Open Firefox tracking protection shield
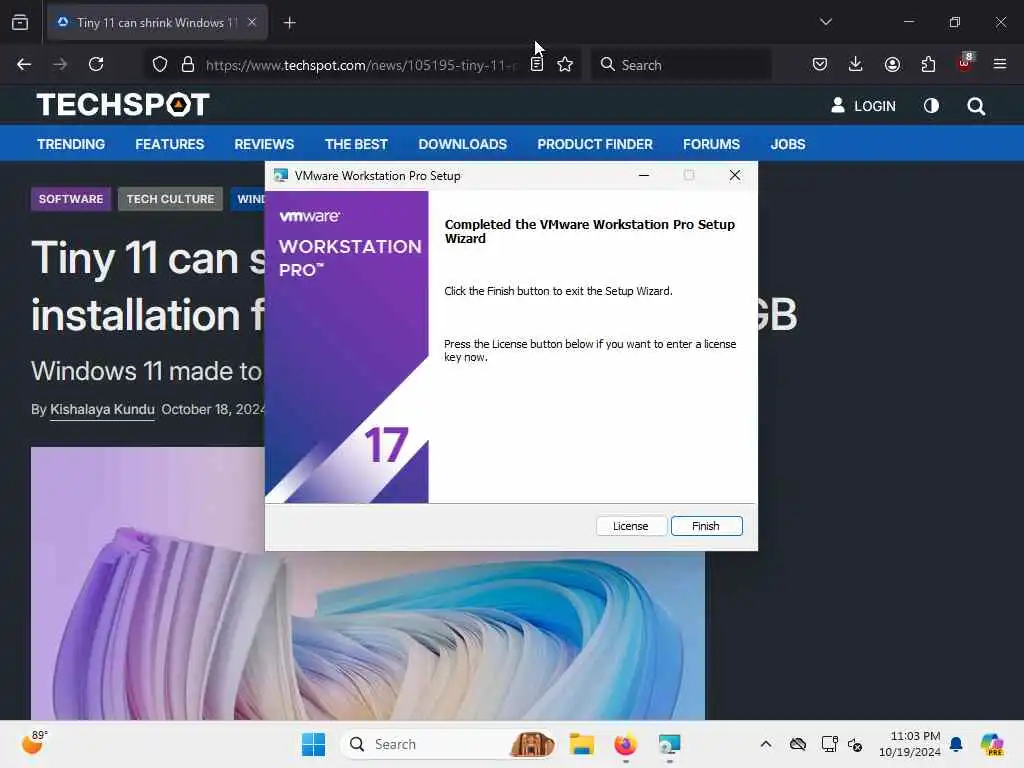The height and width of the screenshot is (768, 1024). coord(160,64)
